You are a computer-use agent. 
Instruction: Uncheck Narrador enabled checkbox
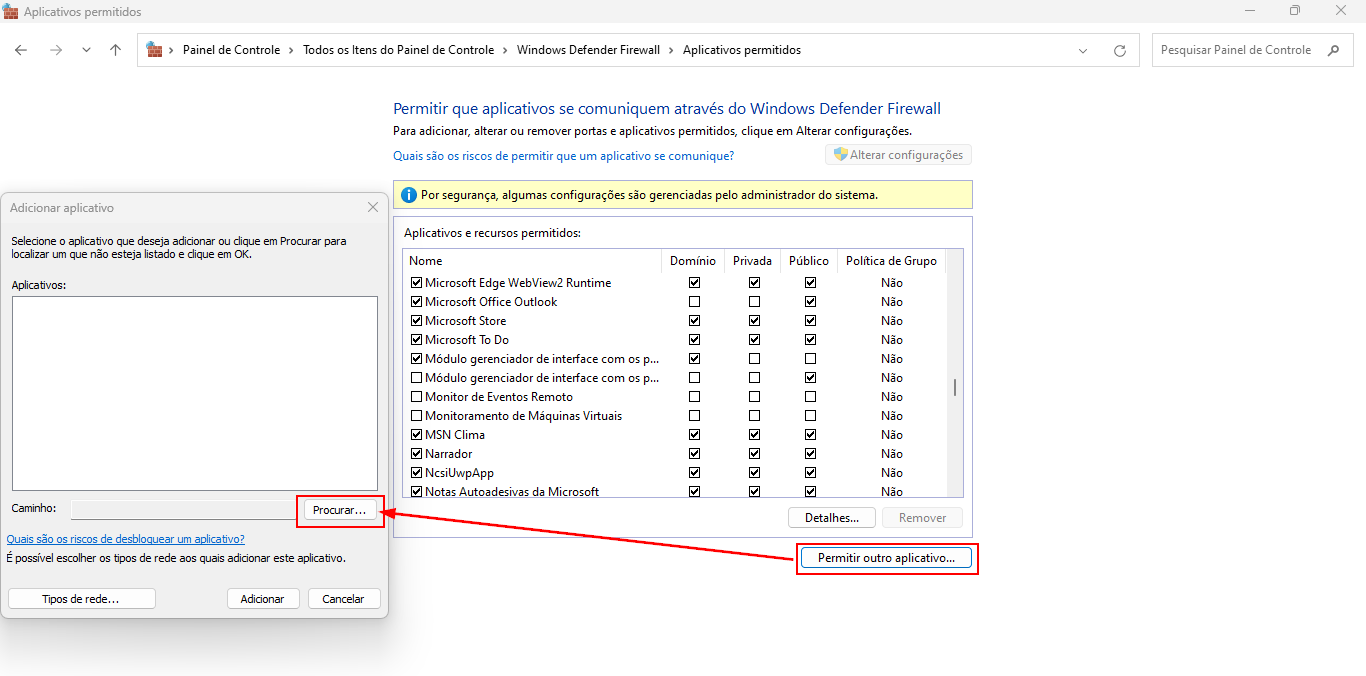(x=417, y=454)
